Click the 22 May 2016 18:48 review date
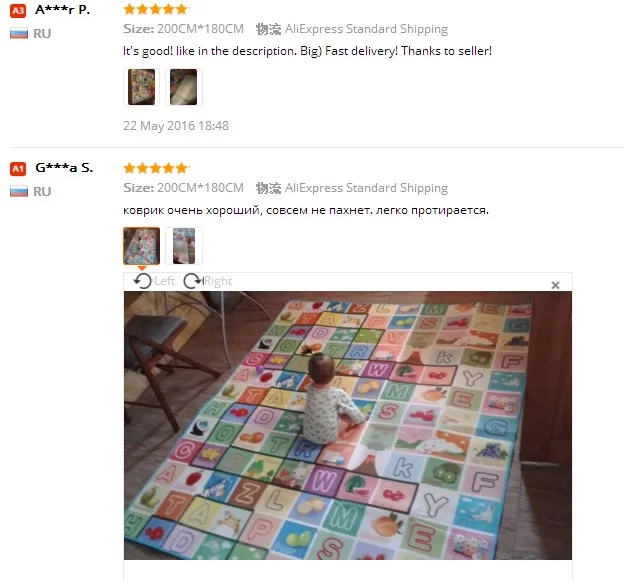 tap(176, 126)
